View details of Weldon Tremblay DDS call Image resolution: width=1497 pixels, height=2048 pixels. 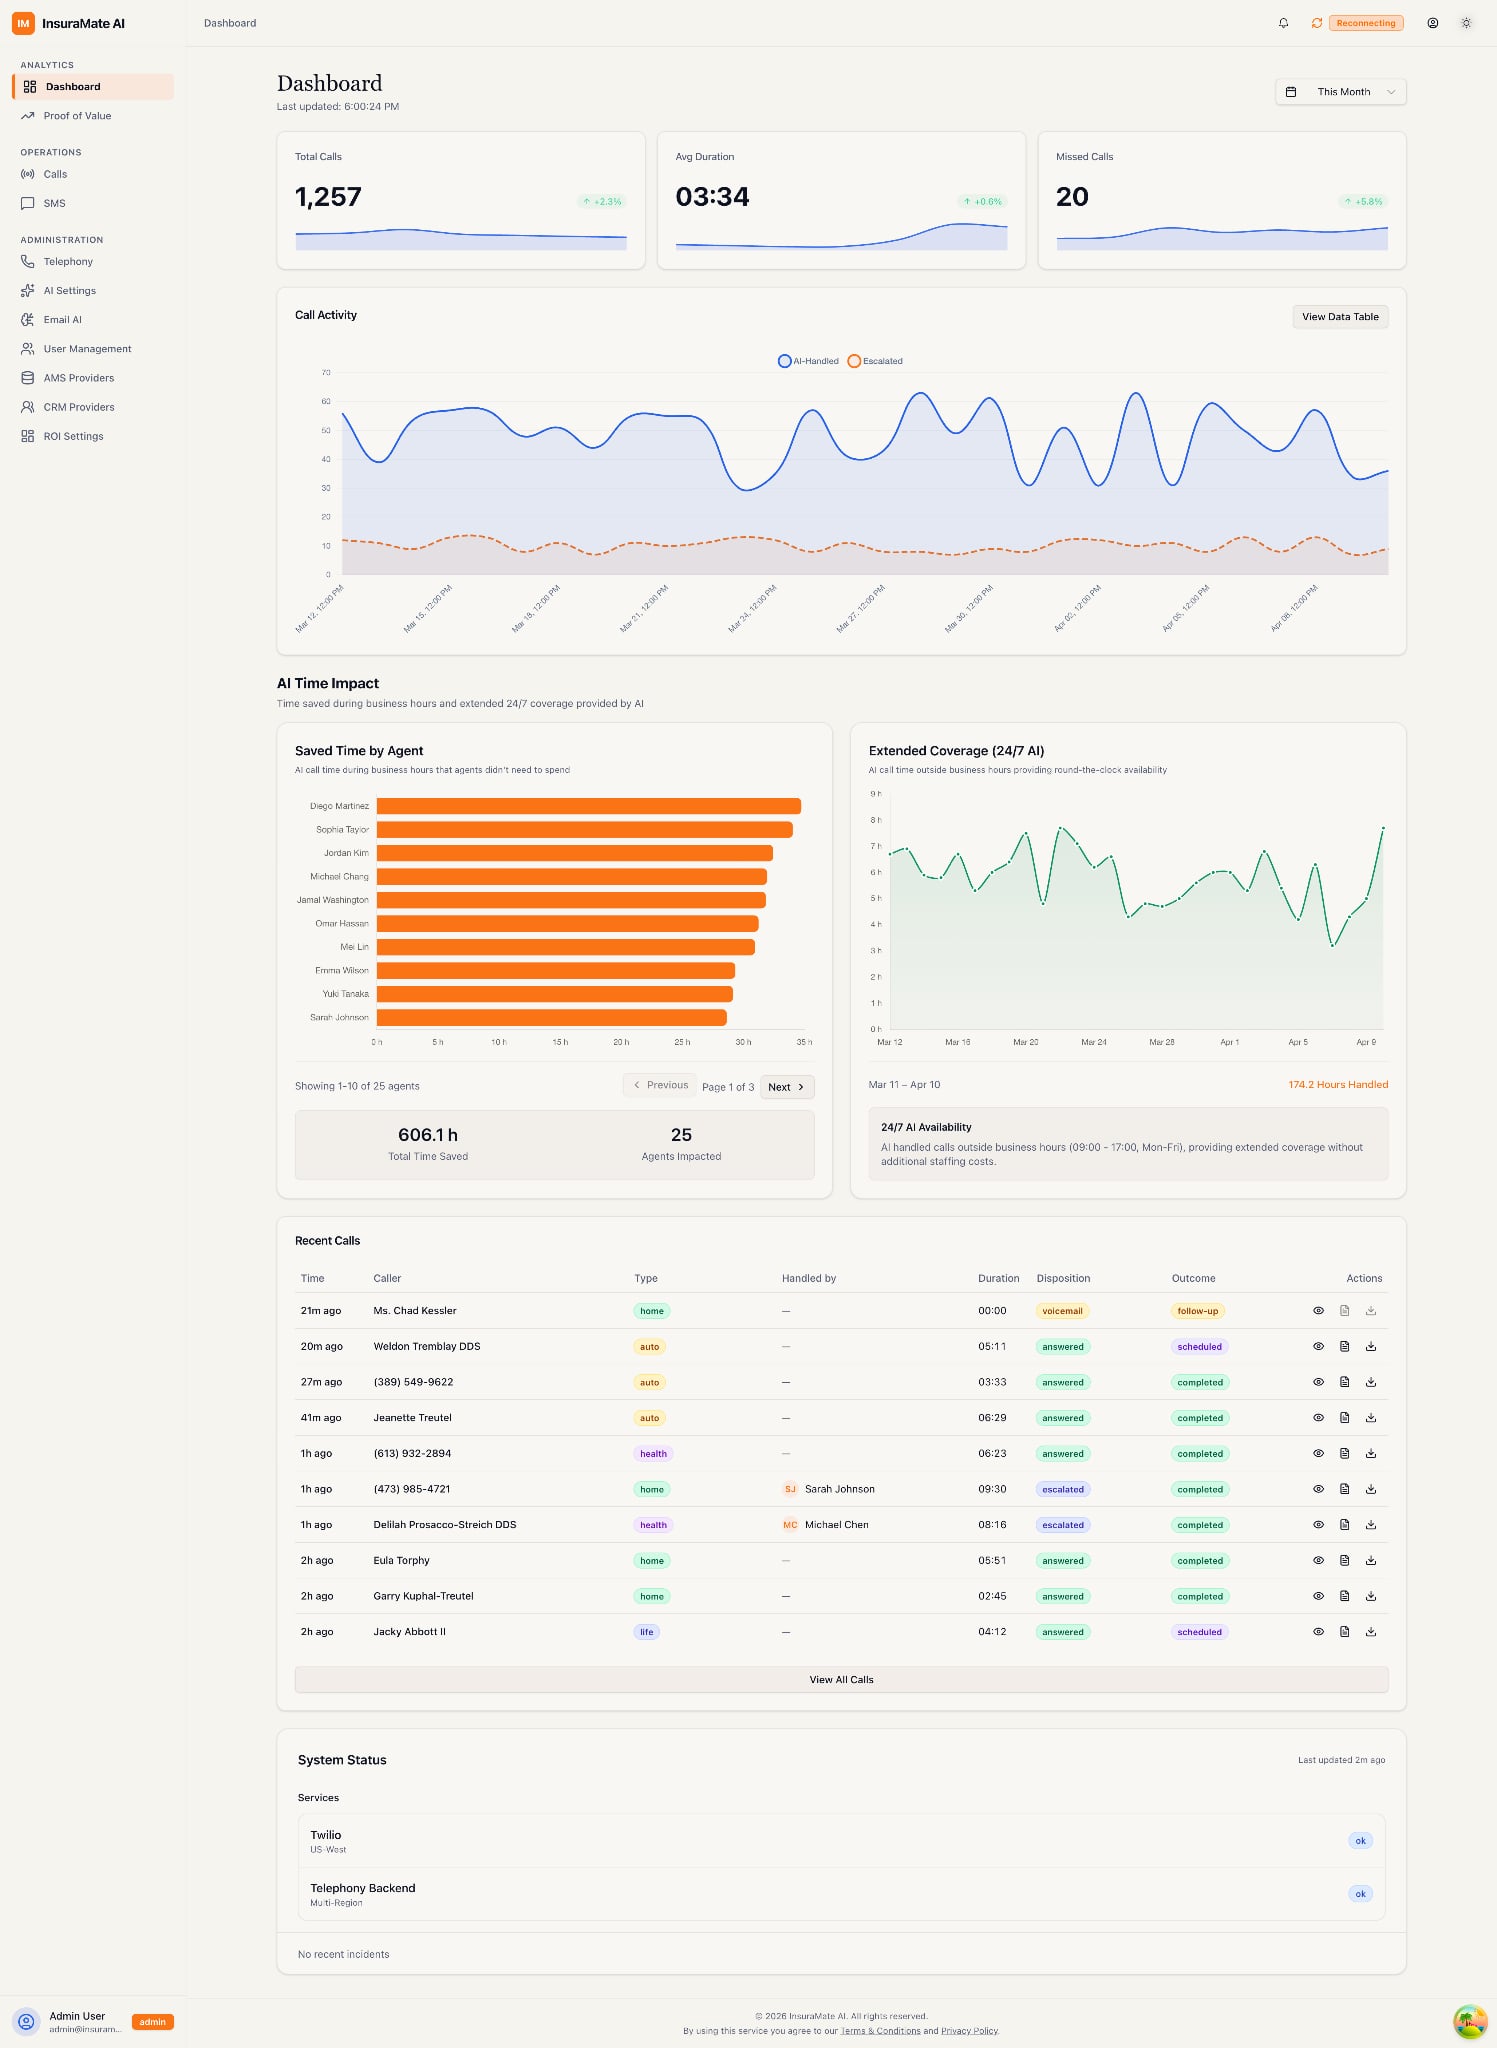(x=1318, y=1347)
